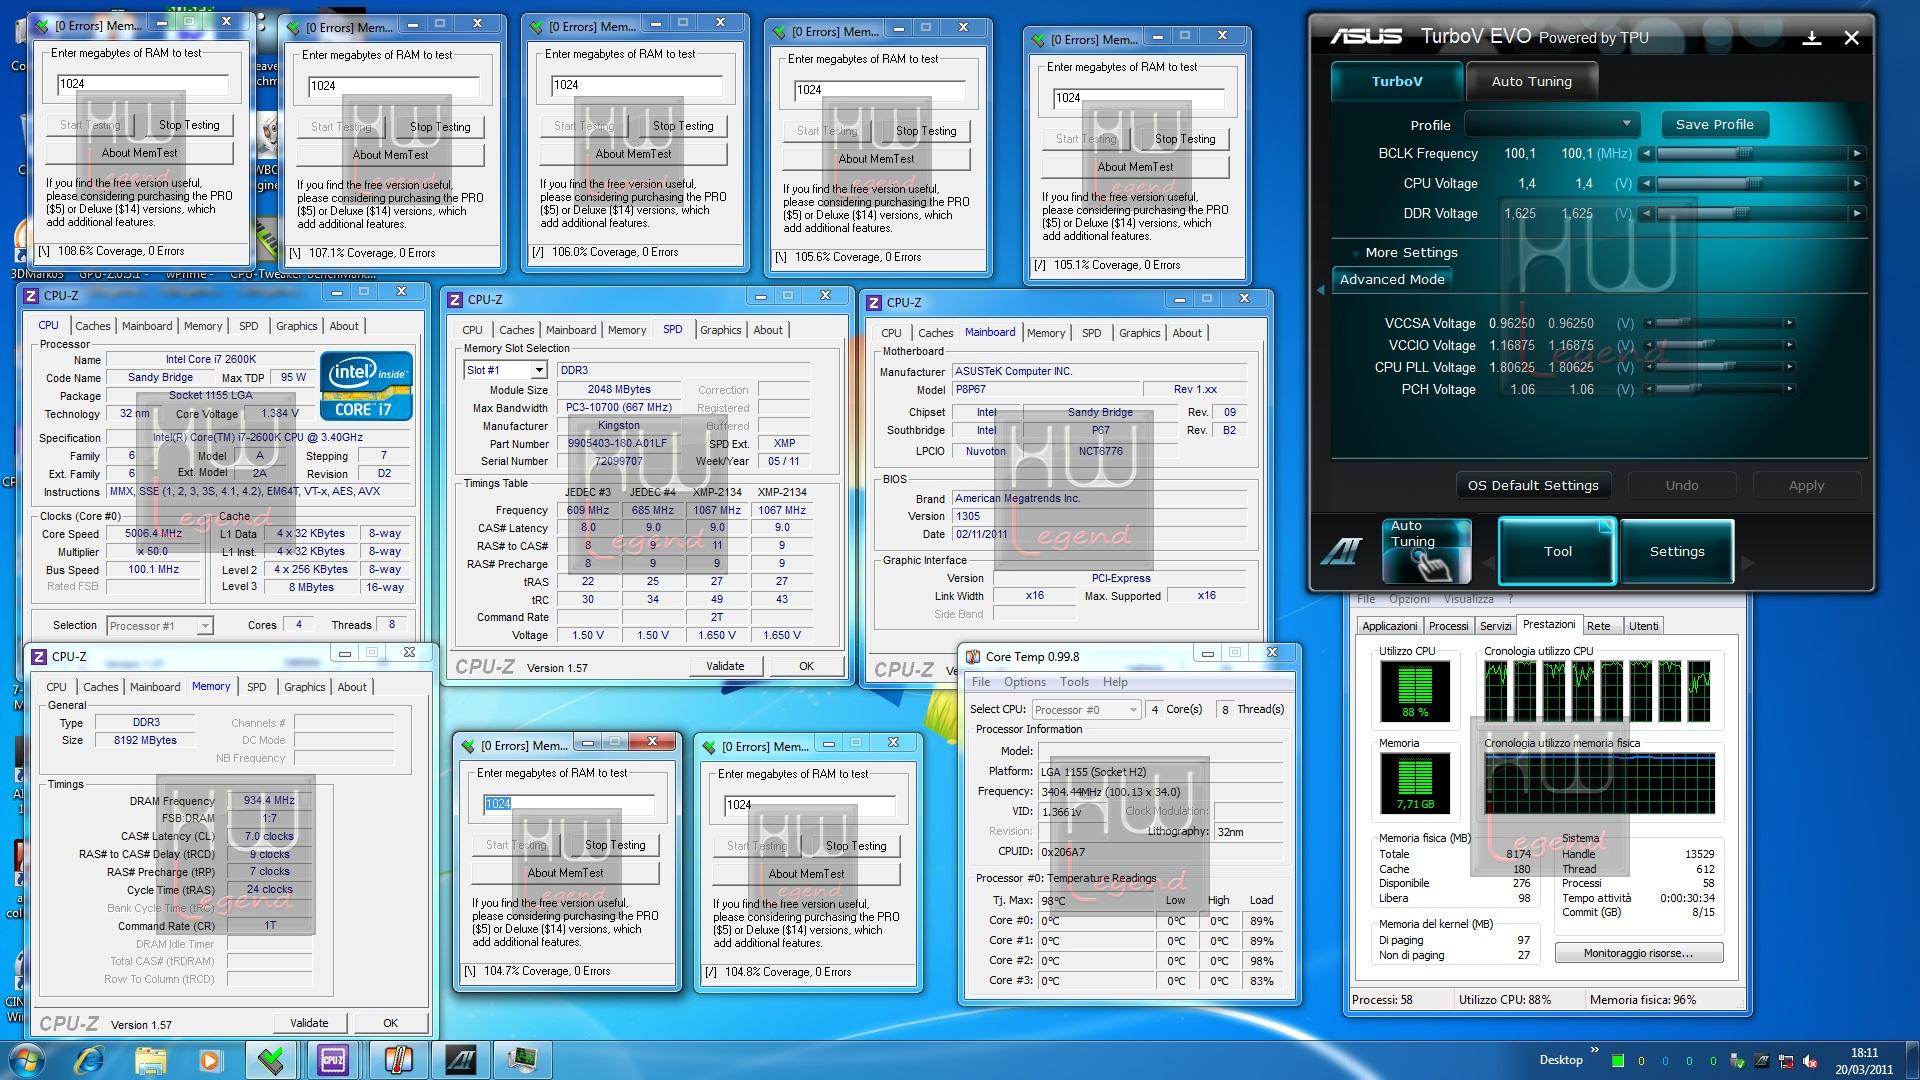Open Windows Media Player taskbar icon

pyautogui.click(x=209, y=1059)
